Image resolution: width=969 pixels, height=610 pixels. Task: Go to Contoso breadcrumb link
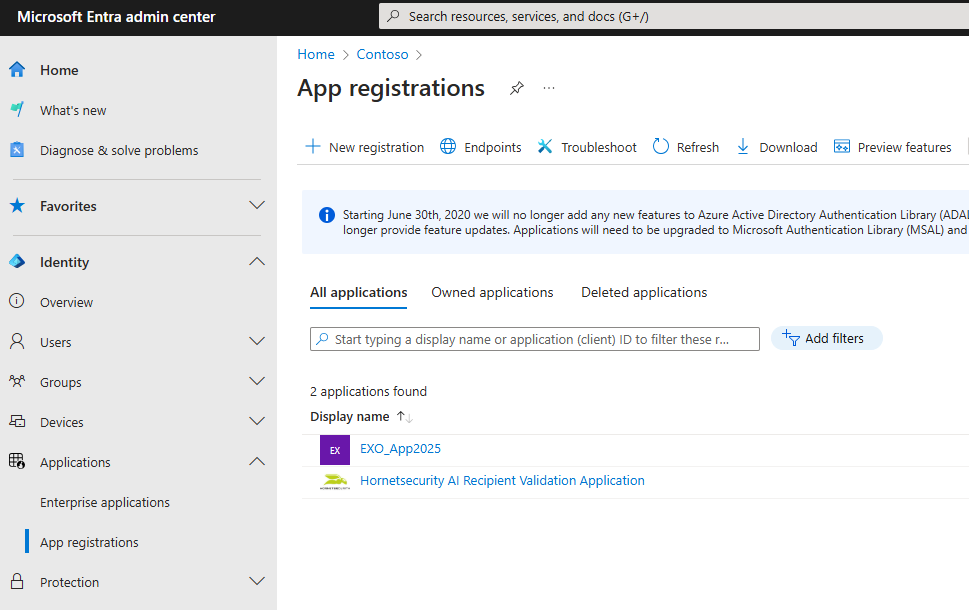pyautogui.click(x=382, y=54)
